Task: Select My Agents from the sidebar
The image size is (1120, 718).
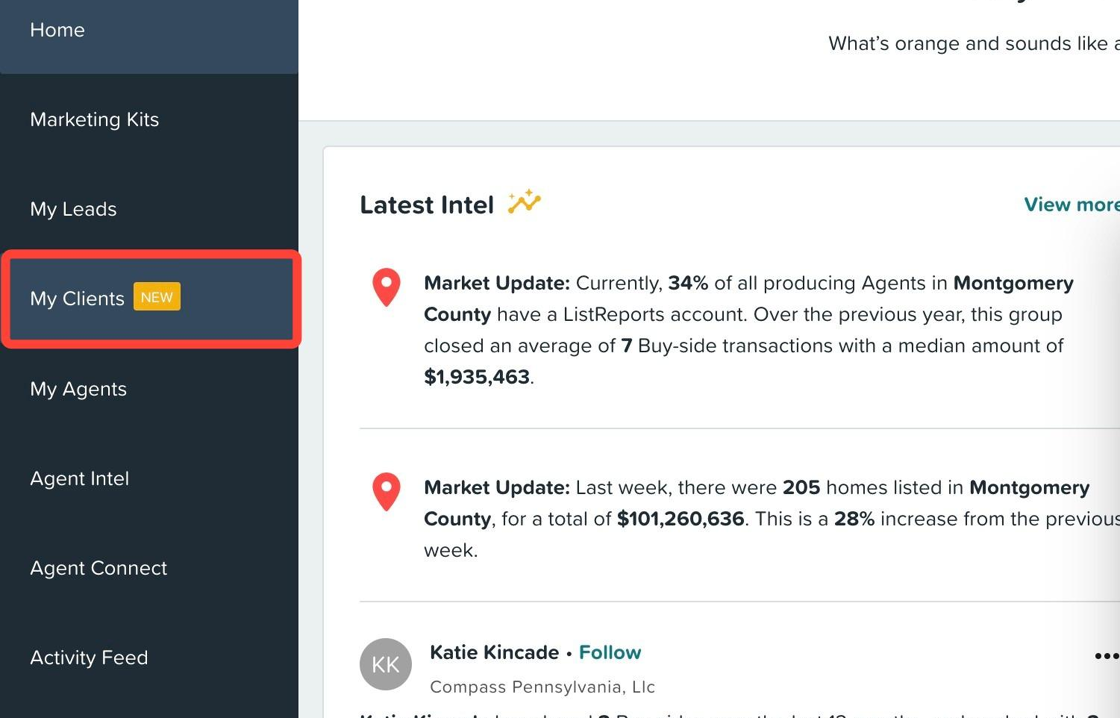Action: point(78,389)
